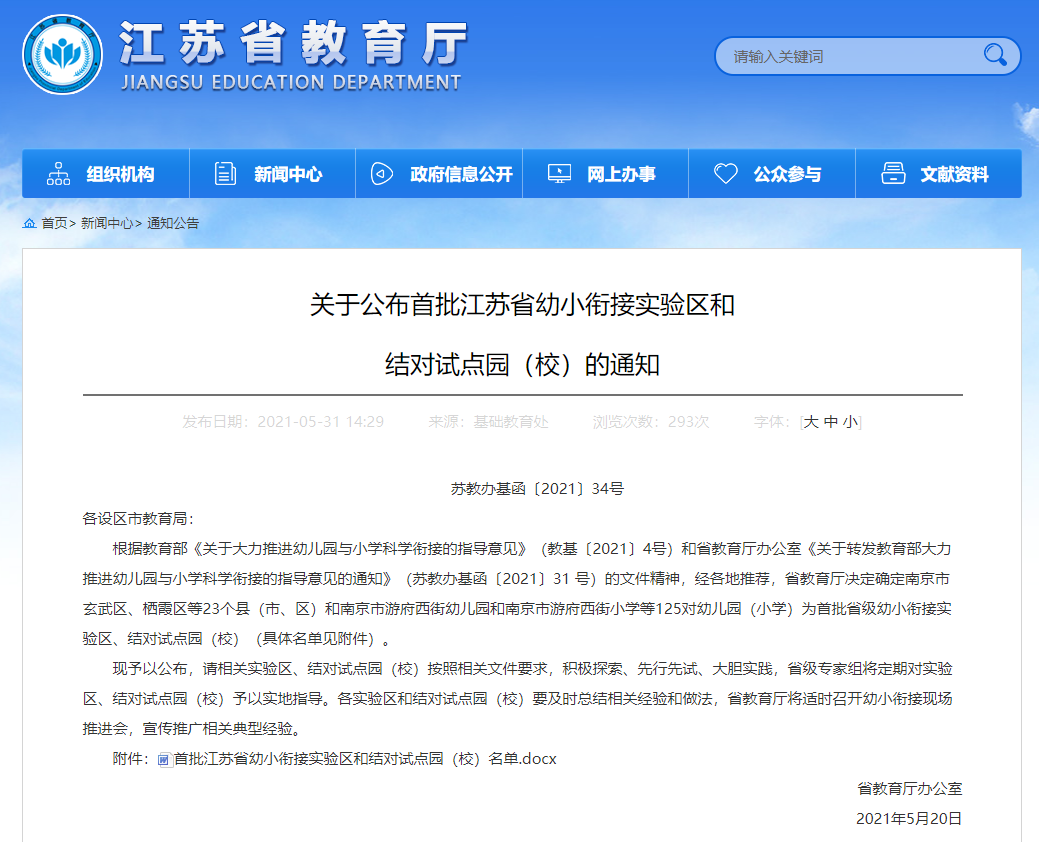Click the view count 293次
This screenshot has height=842, width=1039.
click(688, 422)
